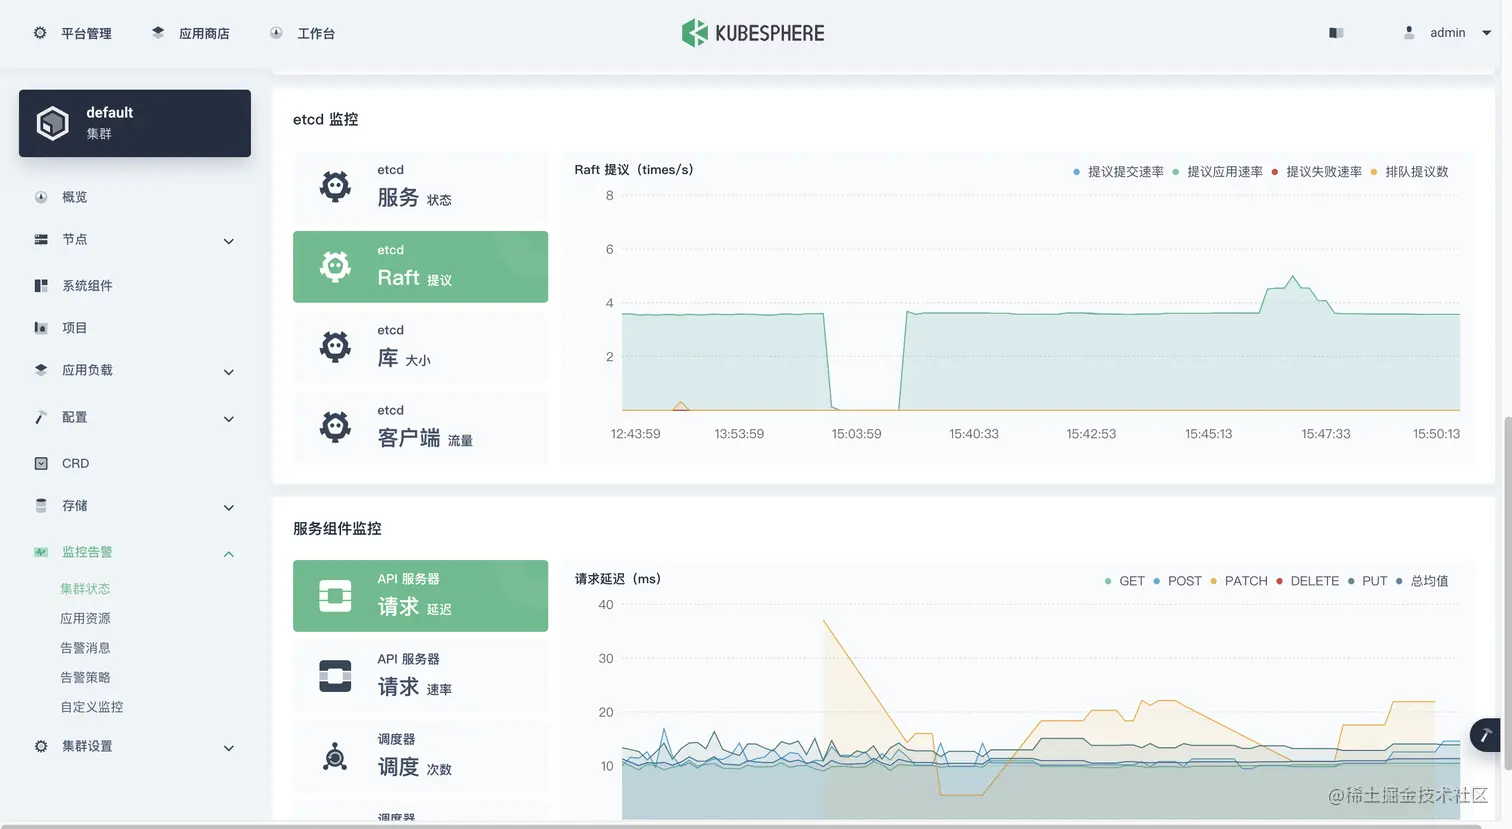
Task: Open 集群状态 submenu item
Action: coord(85,589)
